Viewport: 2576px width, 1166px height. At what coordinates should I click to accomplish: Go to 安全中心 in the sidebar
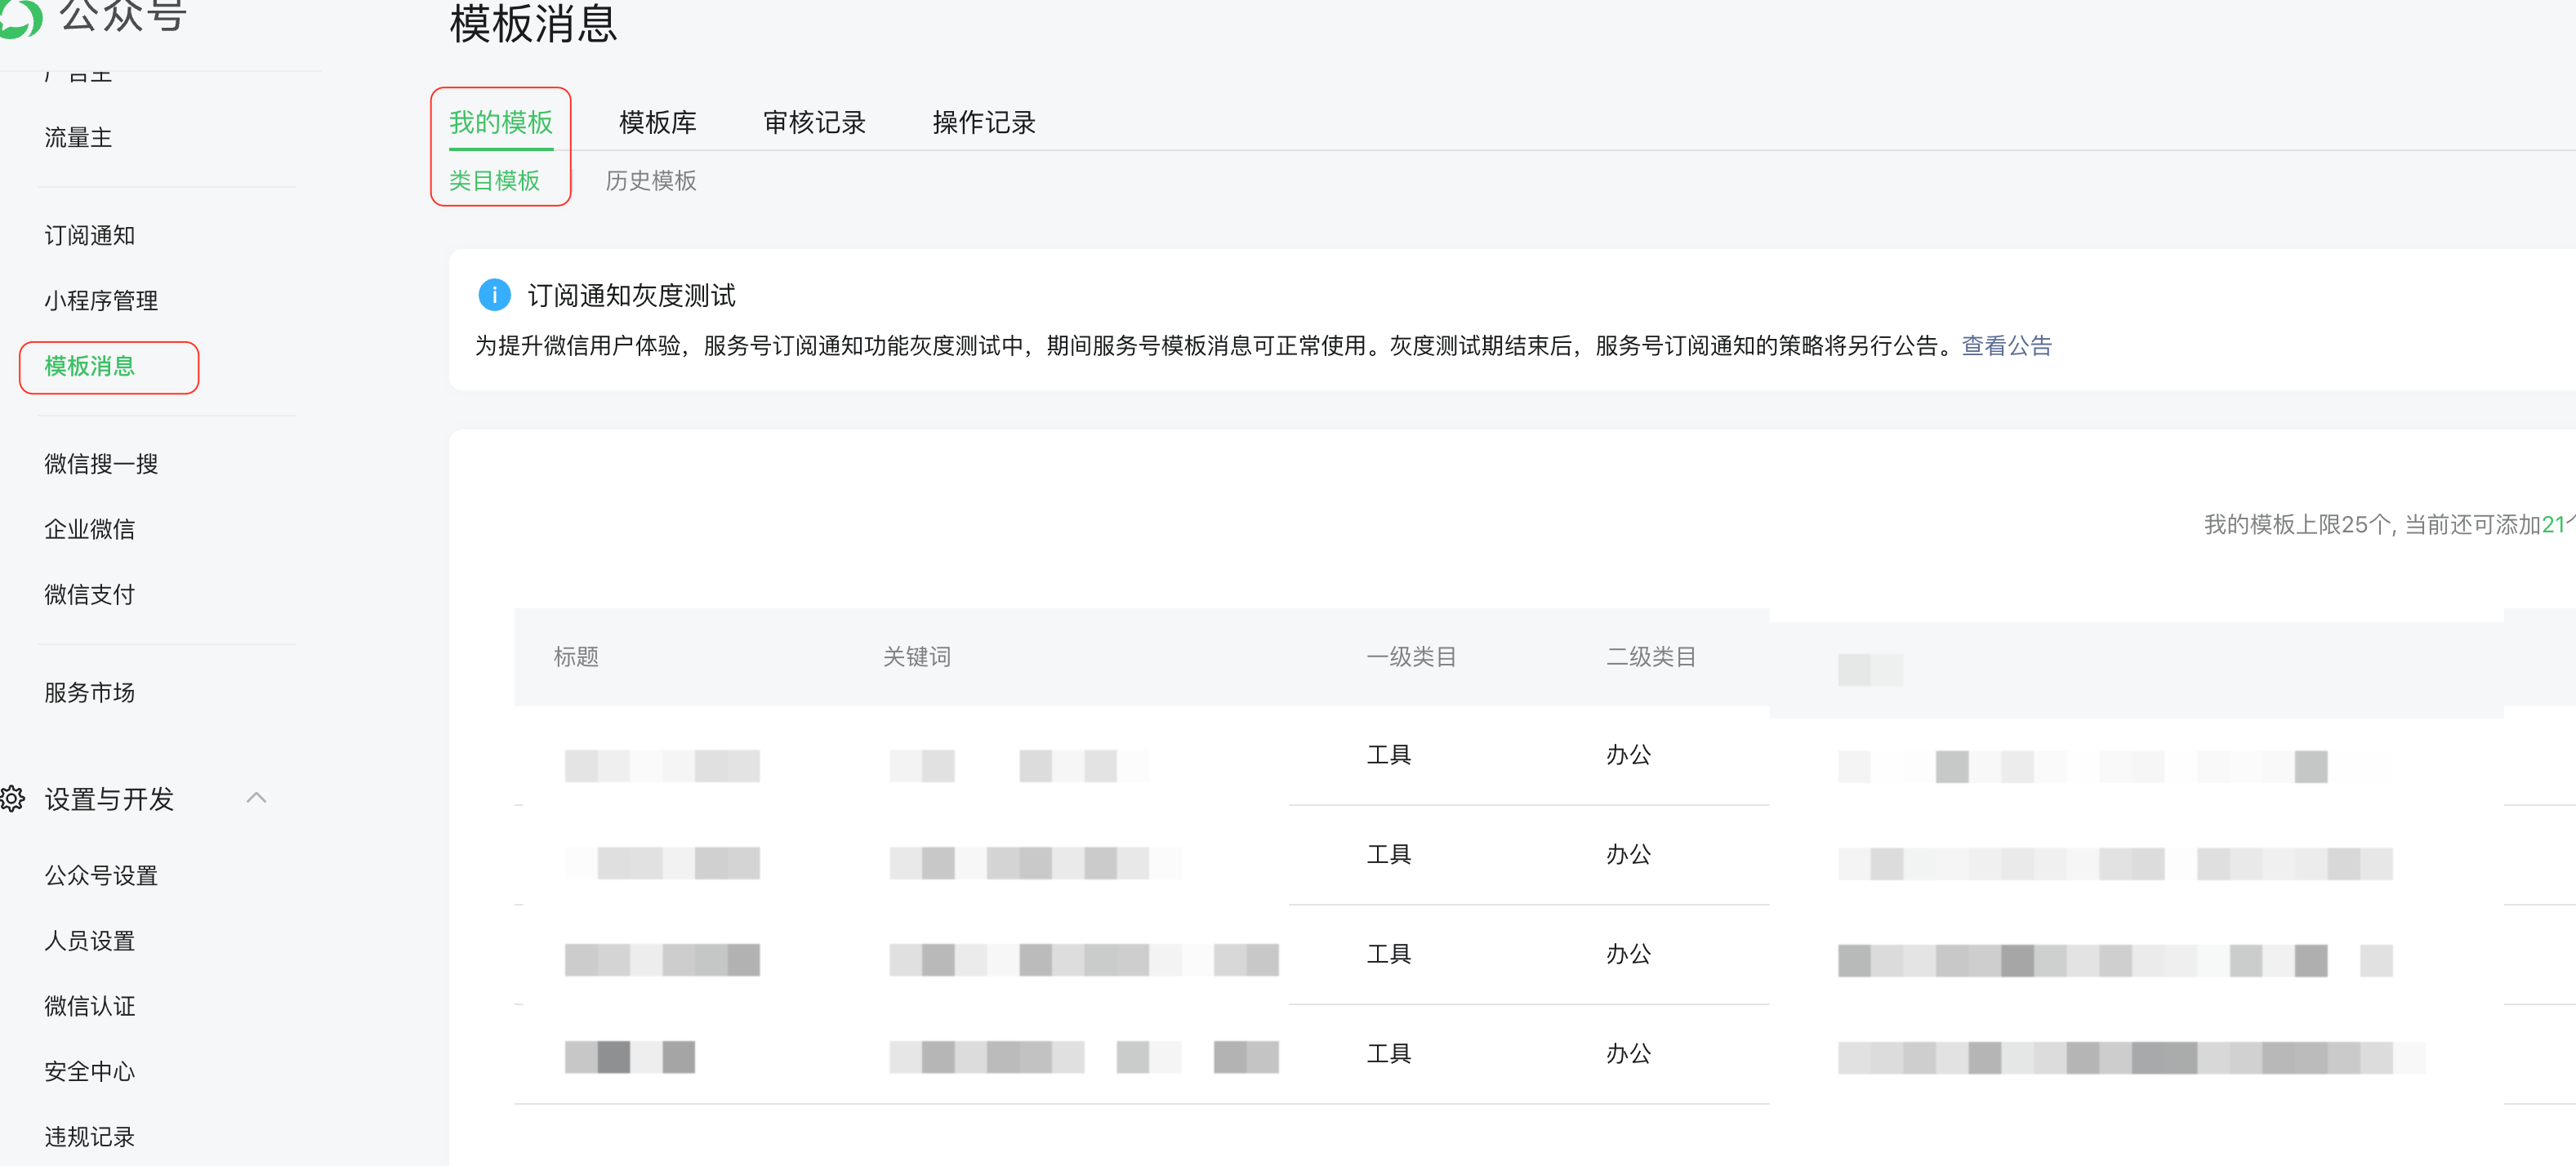point(89,1071)
